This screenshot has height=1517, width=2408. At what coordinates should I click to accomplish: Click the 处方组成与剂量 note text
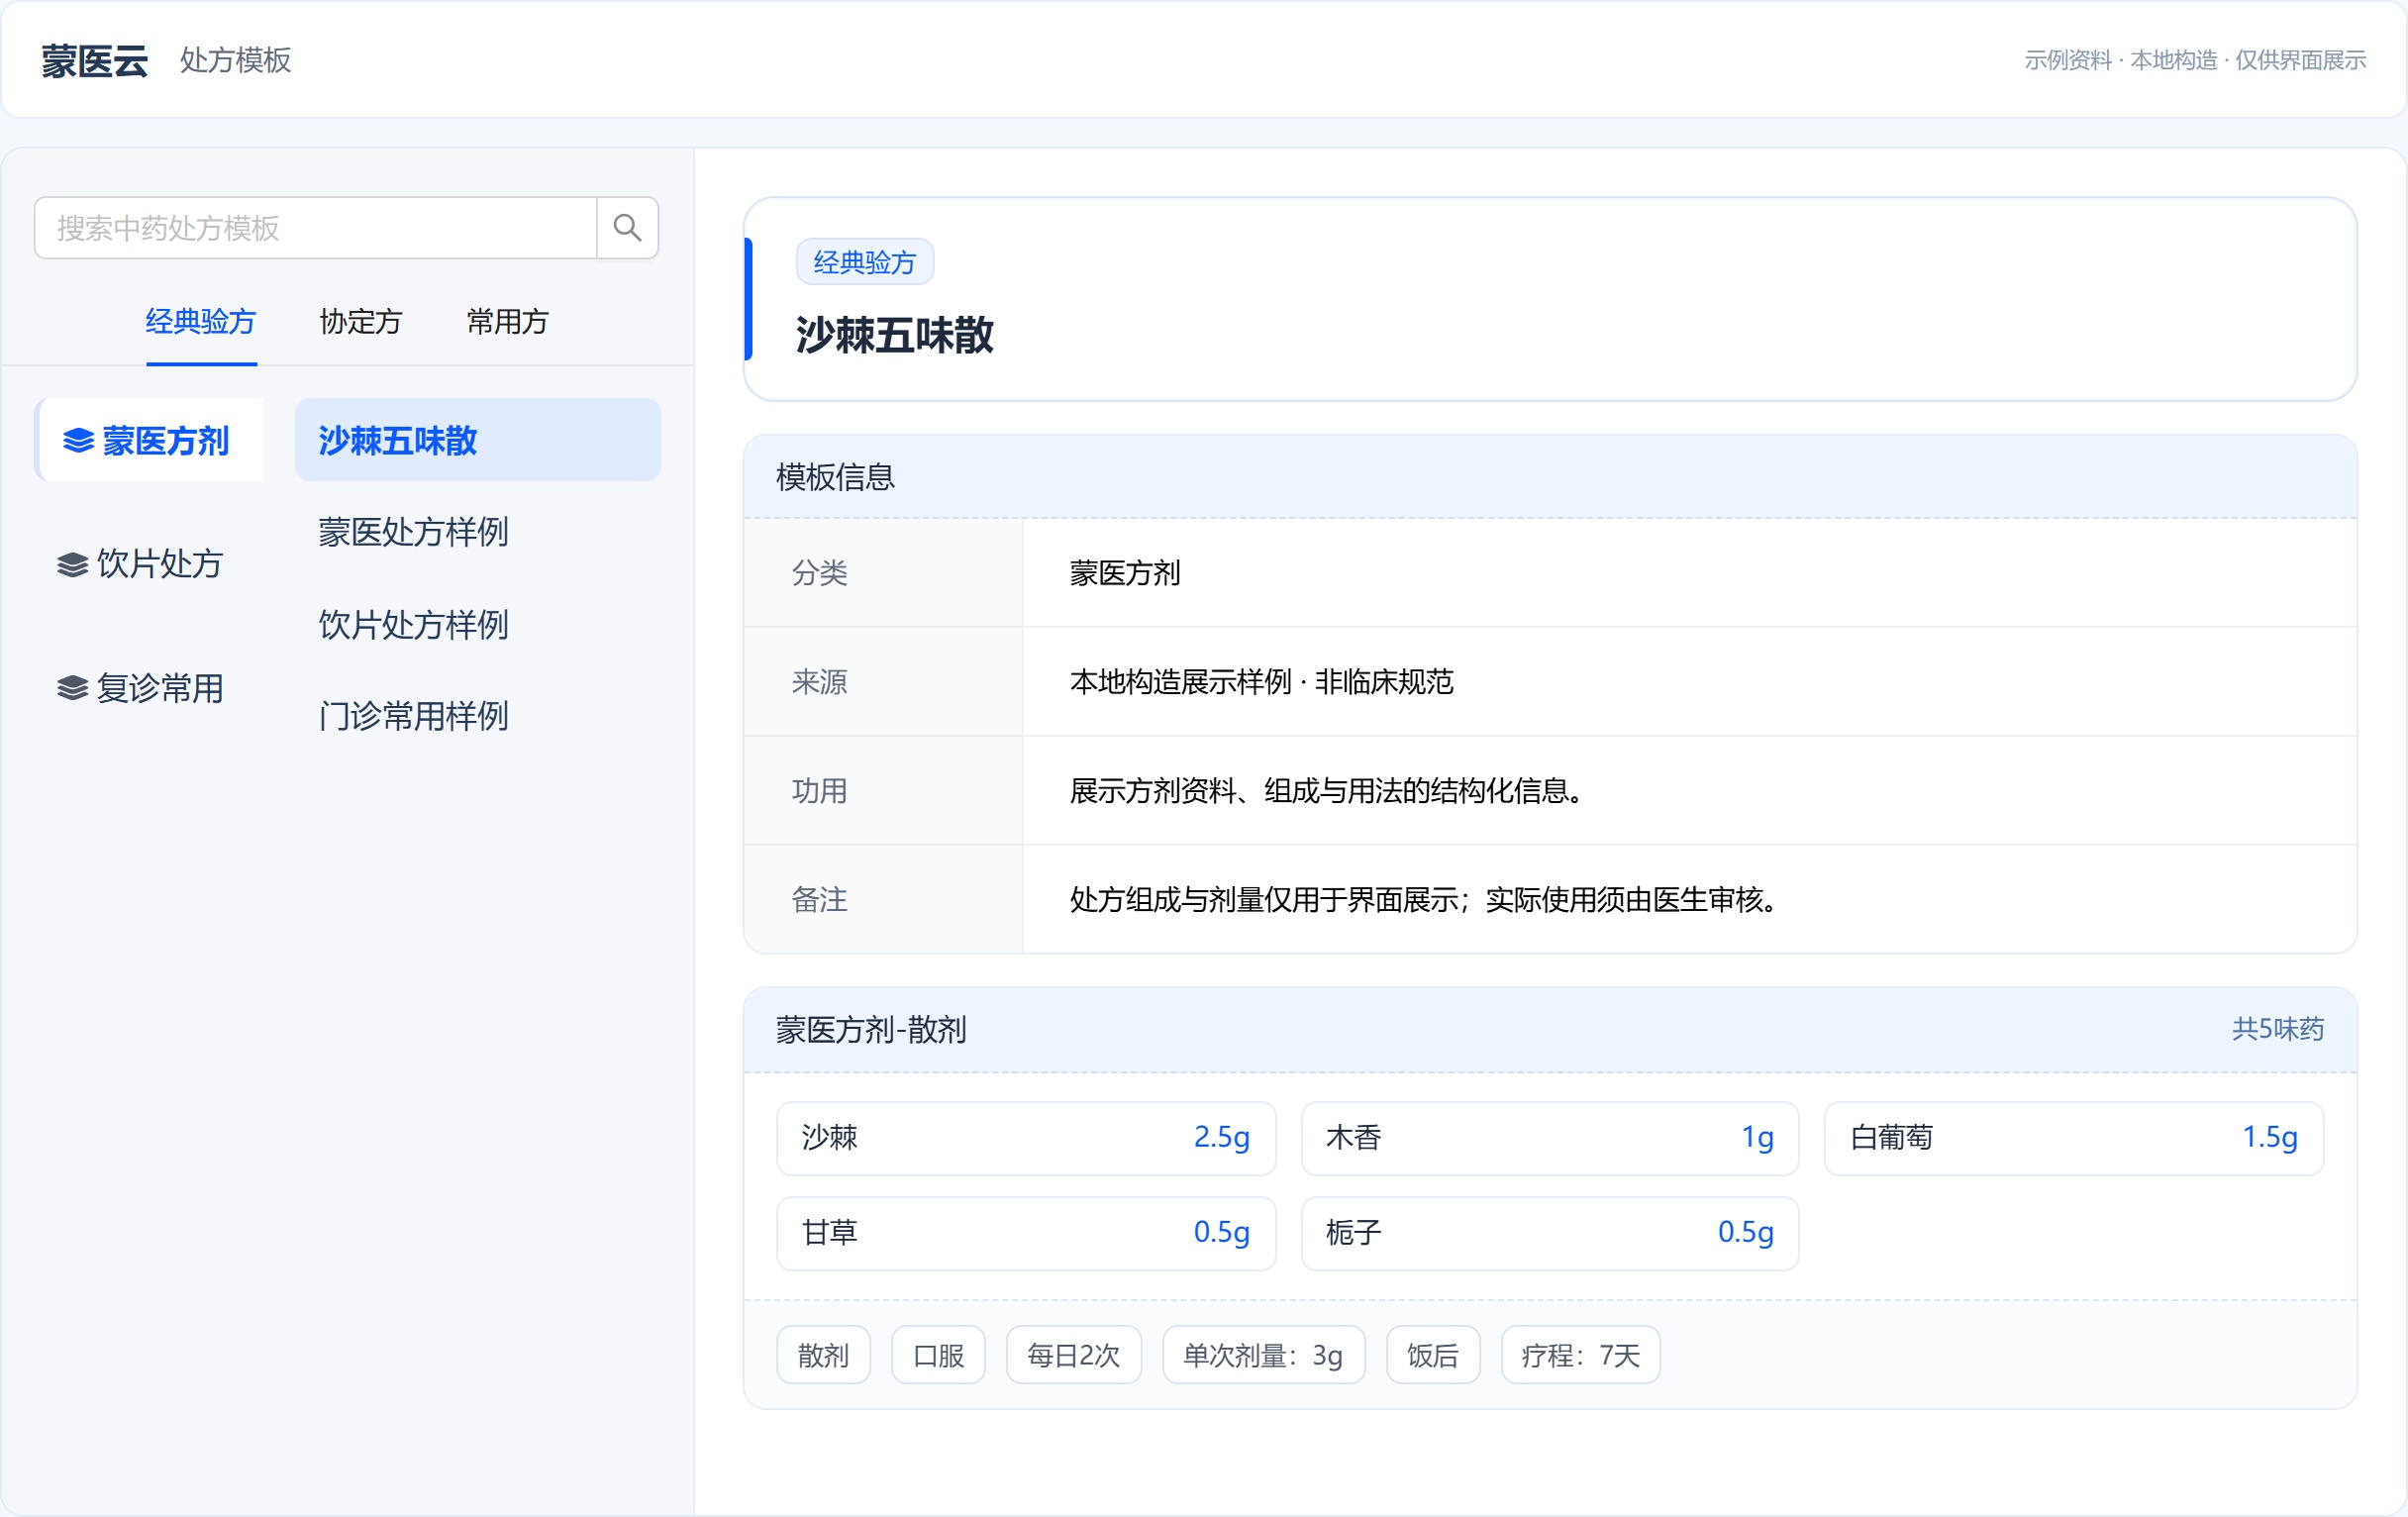click(1424, 901)
